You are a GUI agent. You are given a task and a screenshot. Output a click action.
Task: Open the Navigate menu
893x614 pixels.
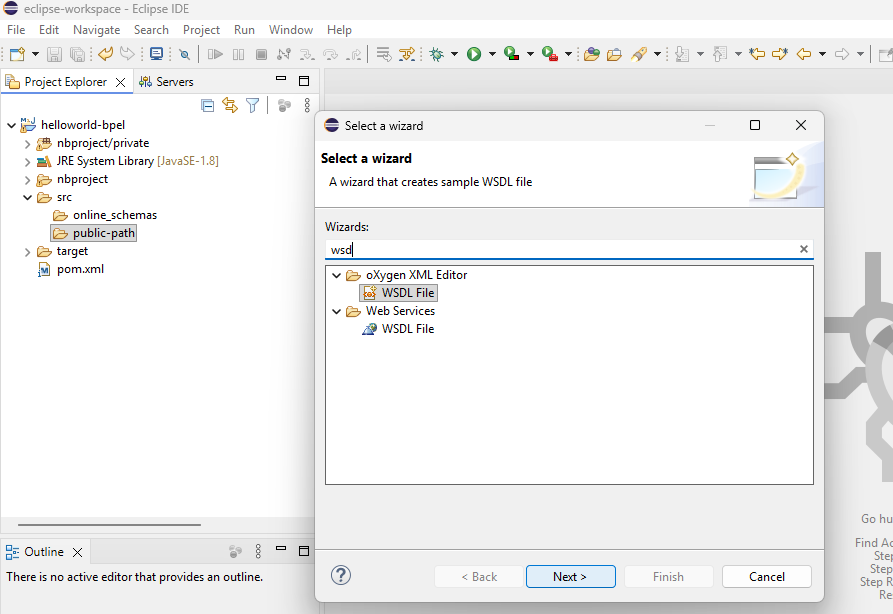click(x=96, y=30)
